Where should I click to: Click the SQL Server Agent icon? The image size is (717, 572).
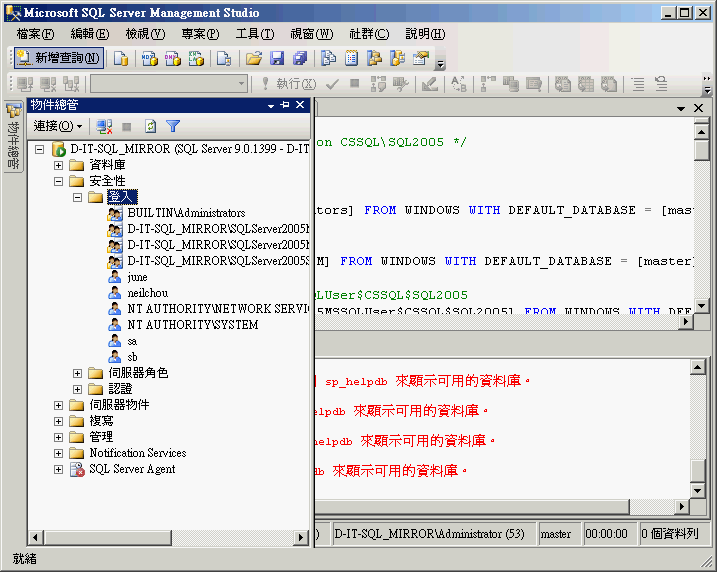[x=77, y=469]
